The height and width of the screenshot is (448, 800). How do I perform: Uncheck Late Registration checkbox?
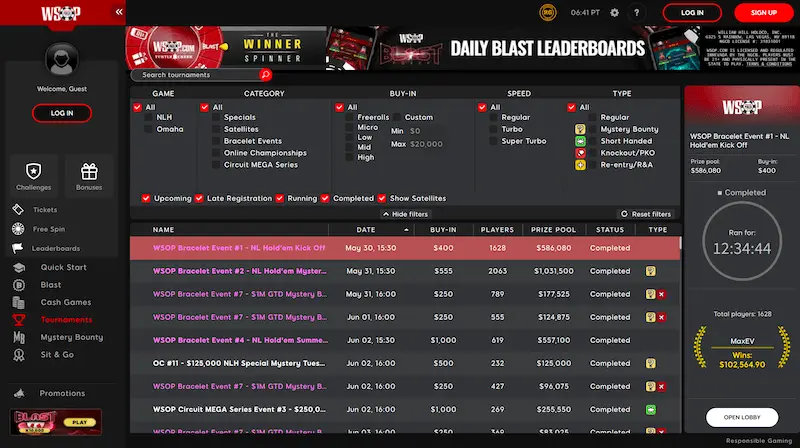[x=199, y=198]
